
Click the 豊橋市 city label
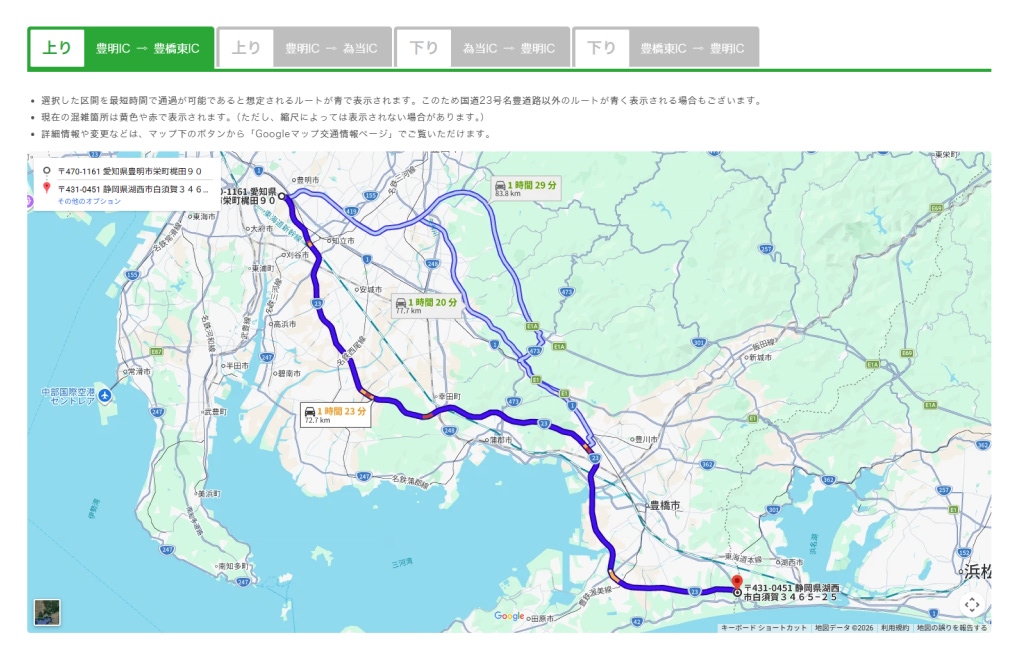665,505
